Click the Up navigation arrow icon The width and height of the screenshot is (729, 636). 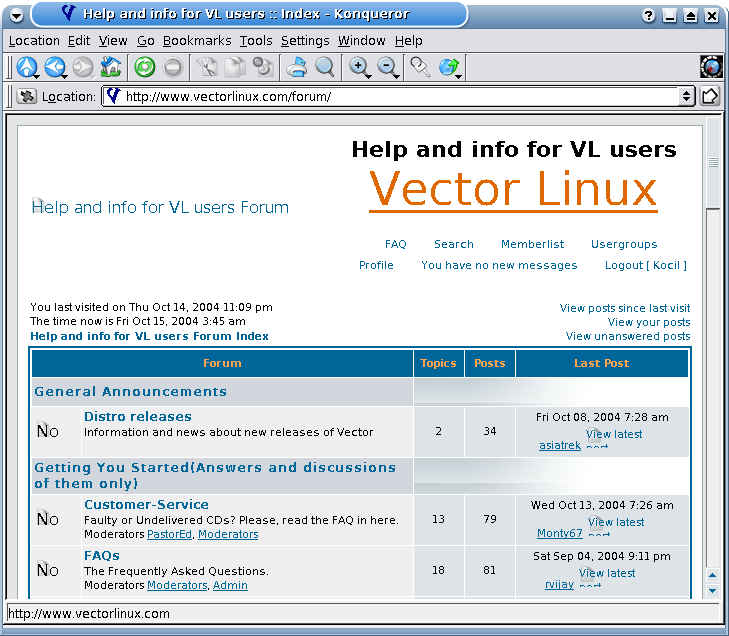tap(26, 67)
